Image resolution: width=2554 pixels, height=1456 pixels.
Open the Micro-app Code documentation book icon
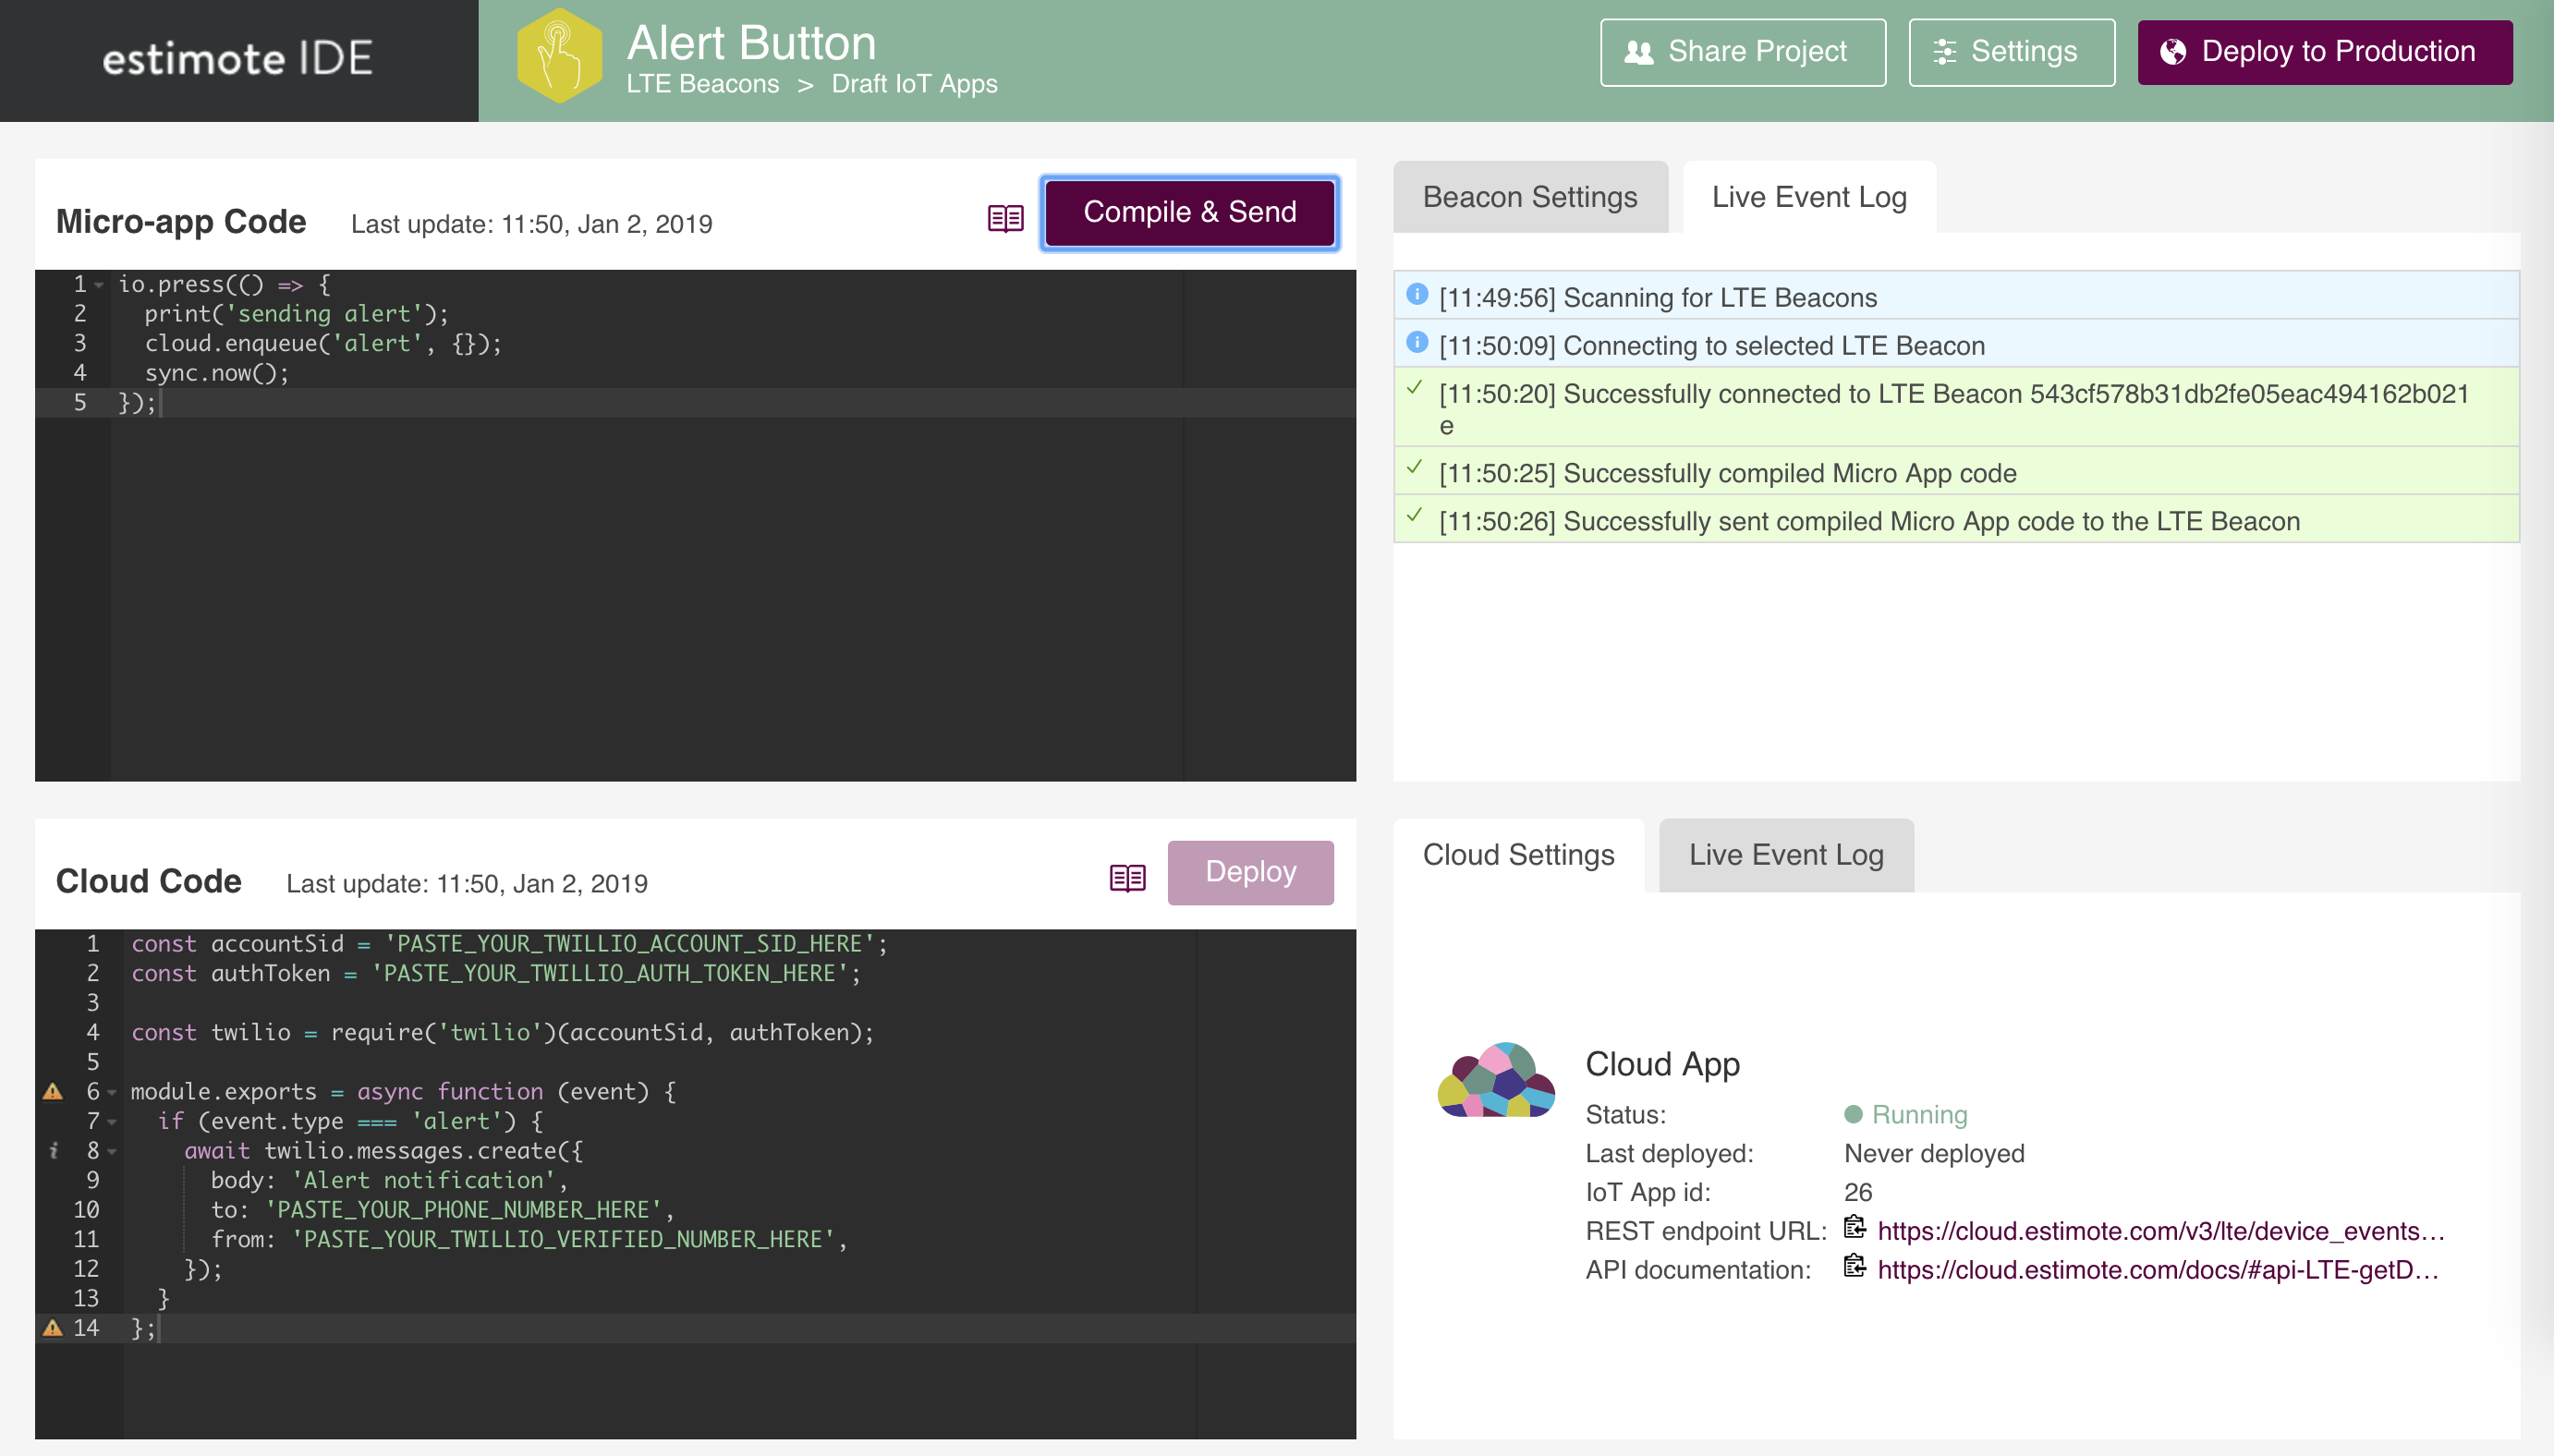1005,218
